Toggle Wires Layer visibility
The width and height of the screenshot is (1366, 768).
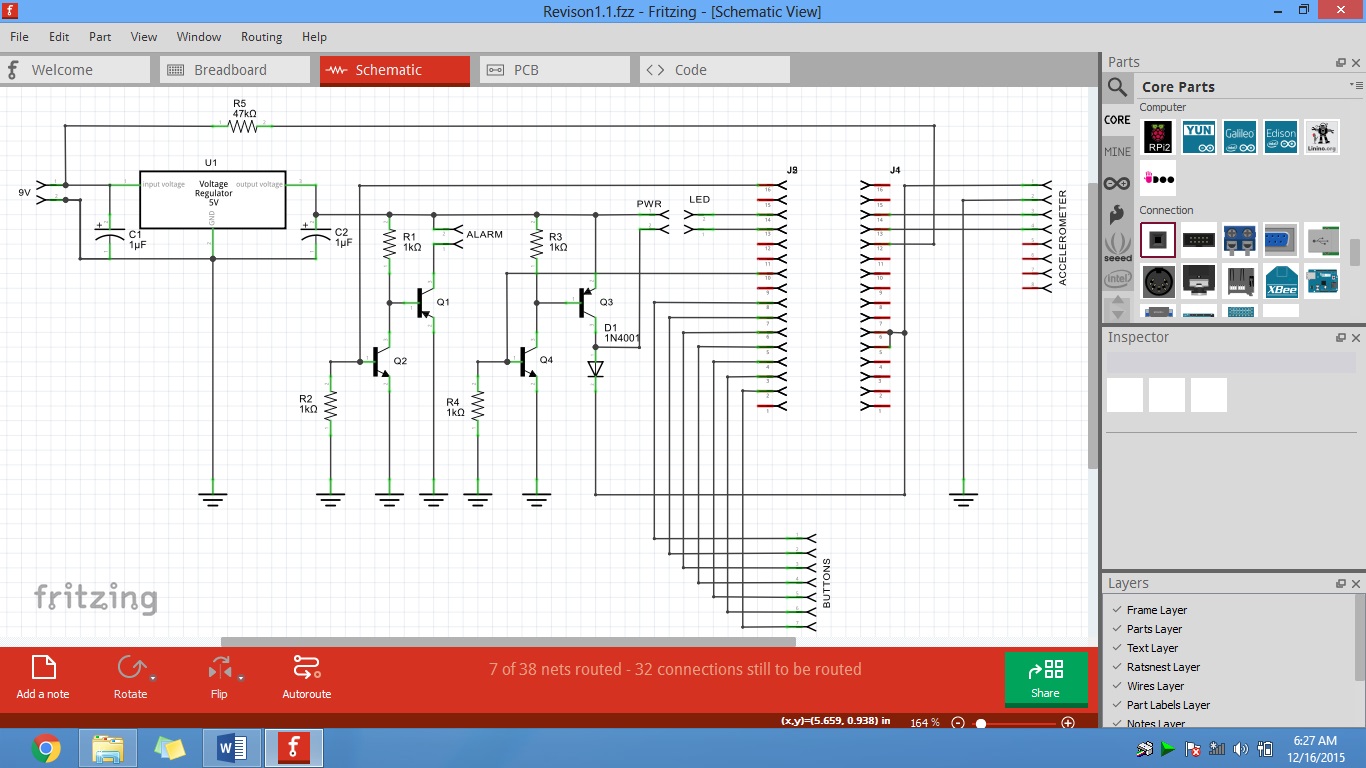click(x=1117, y=686)
